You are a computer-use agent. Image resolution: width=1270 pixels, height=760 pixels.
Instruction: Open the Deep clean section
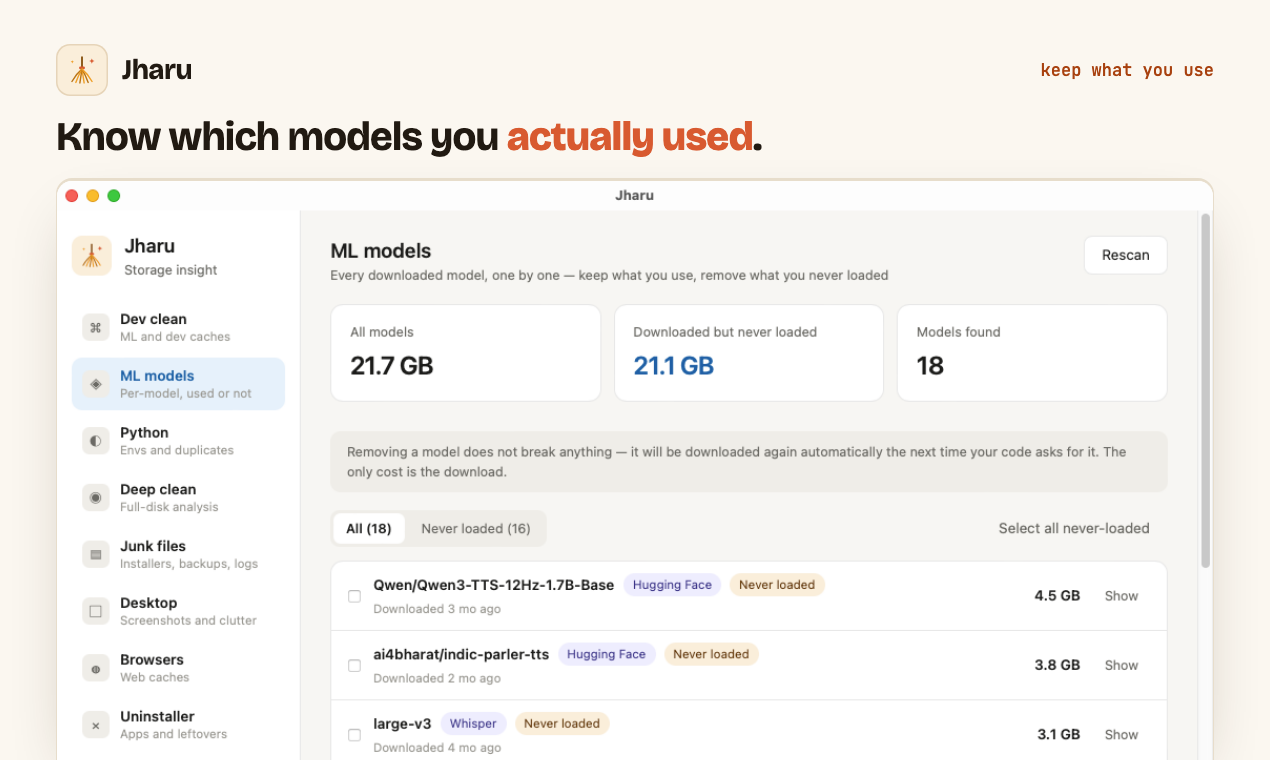pos(178,498)
